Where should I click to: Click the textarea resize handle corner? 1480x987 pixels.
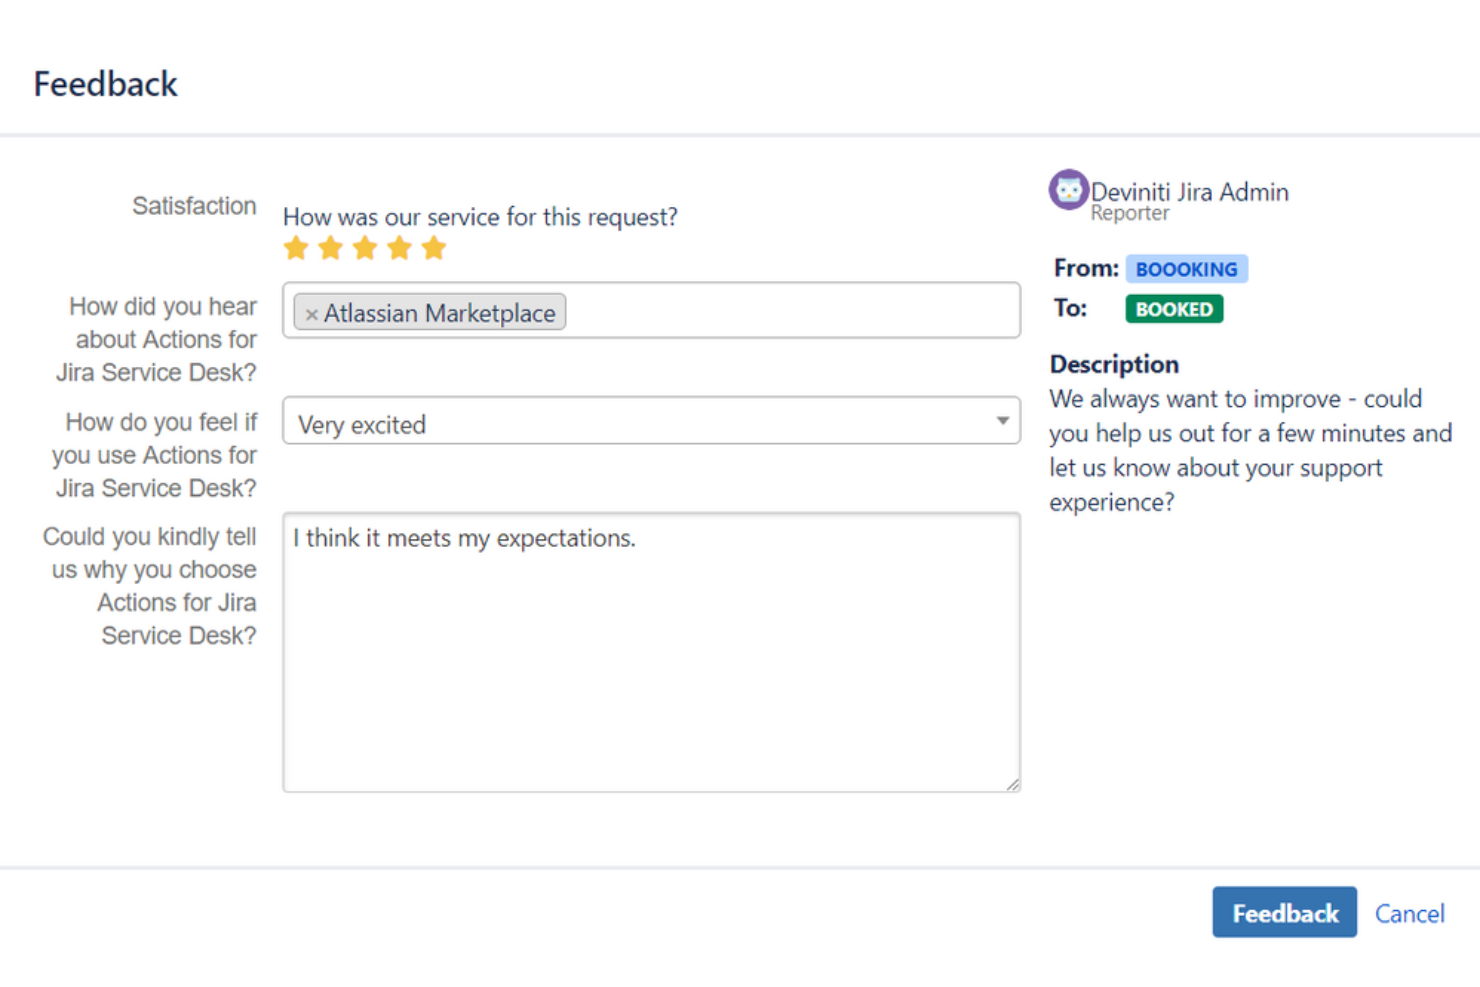[x=1013, y=785]
